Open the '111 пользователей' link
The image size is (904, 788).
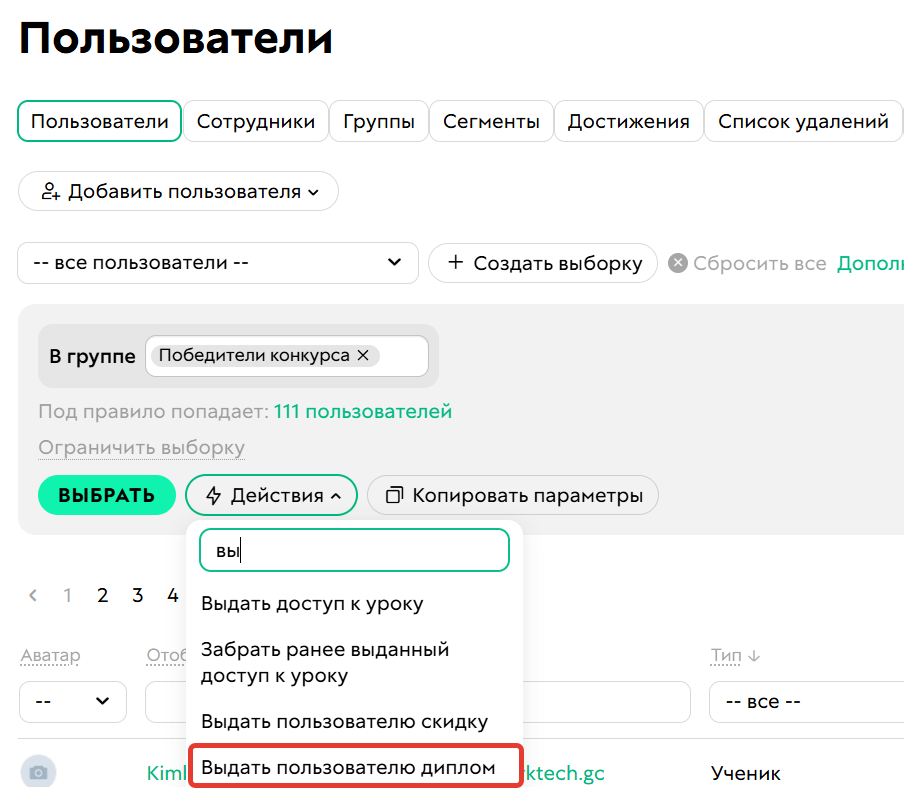coord(361,411)
